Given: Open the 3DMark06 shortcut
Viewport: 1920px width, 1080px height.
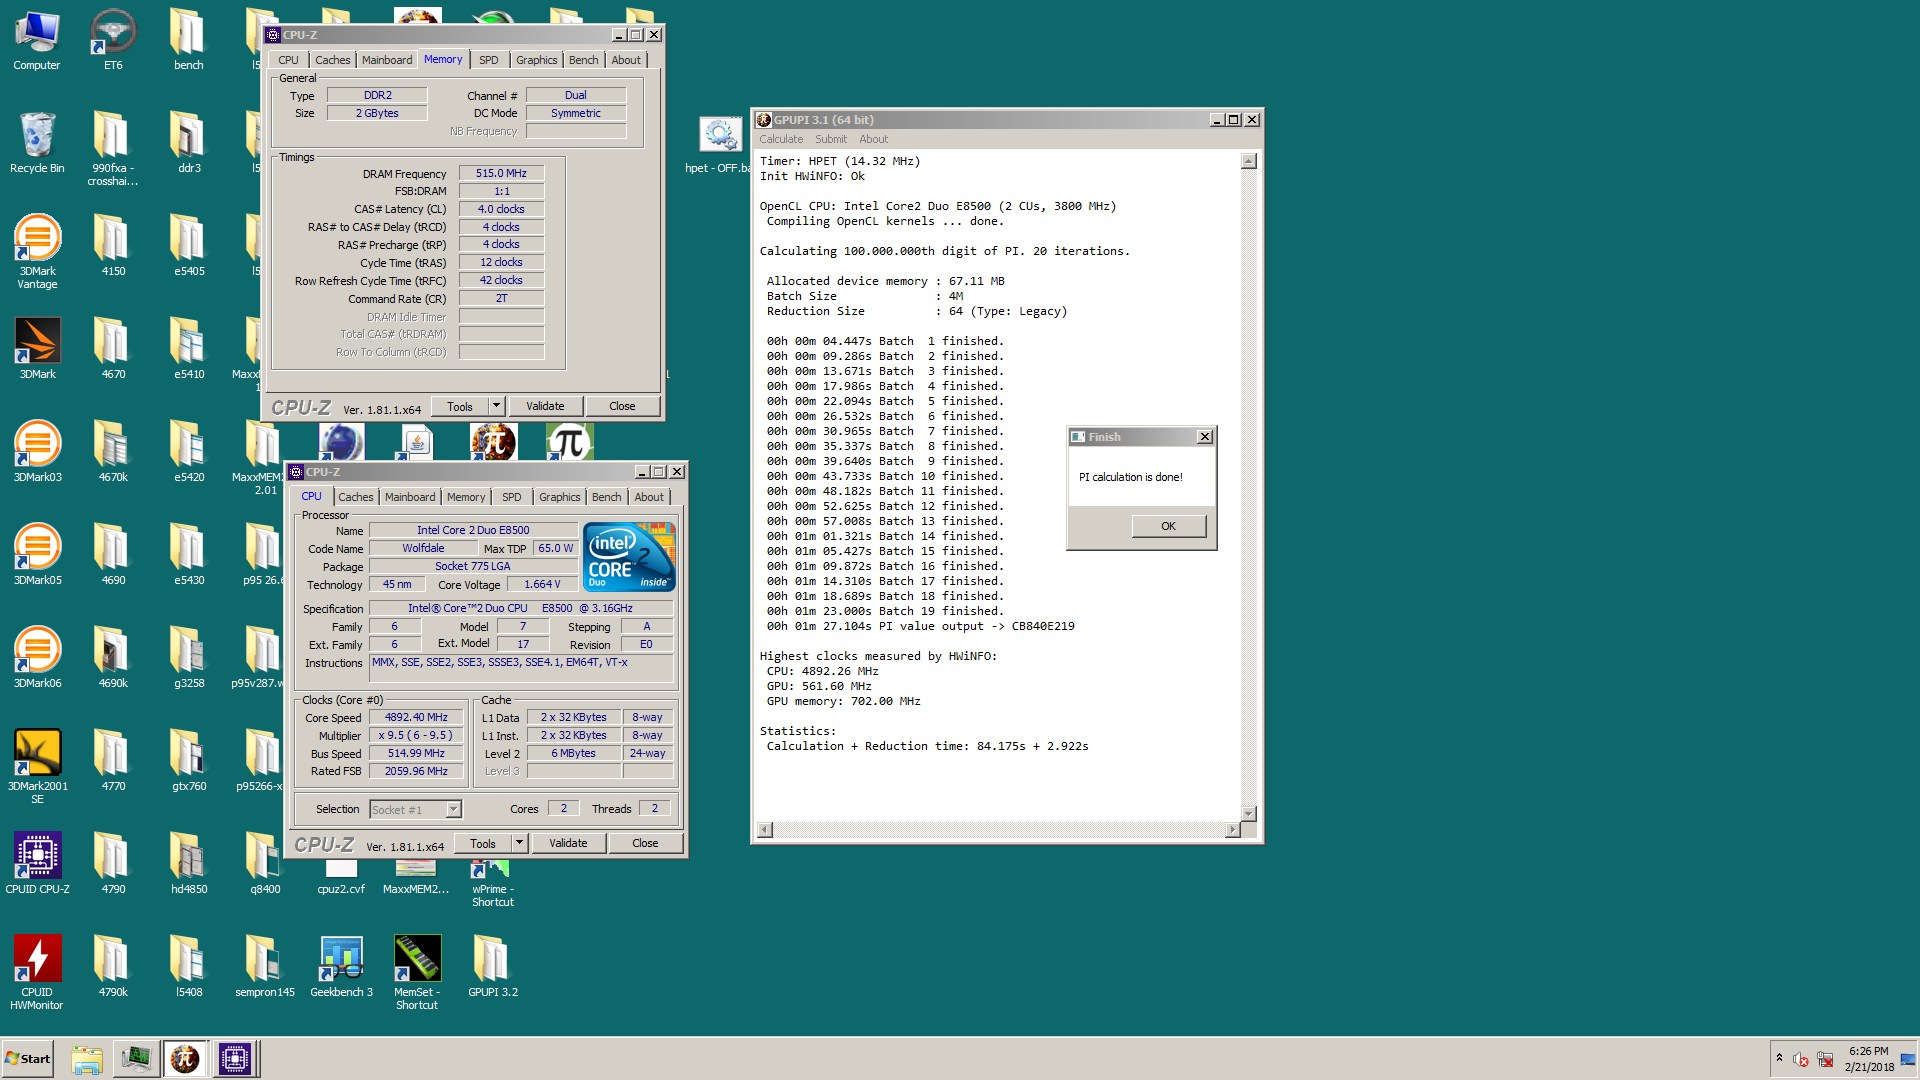Looking at the screenshot, I should pyautogui.click(x=37, y=658).
